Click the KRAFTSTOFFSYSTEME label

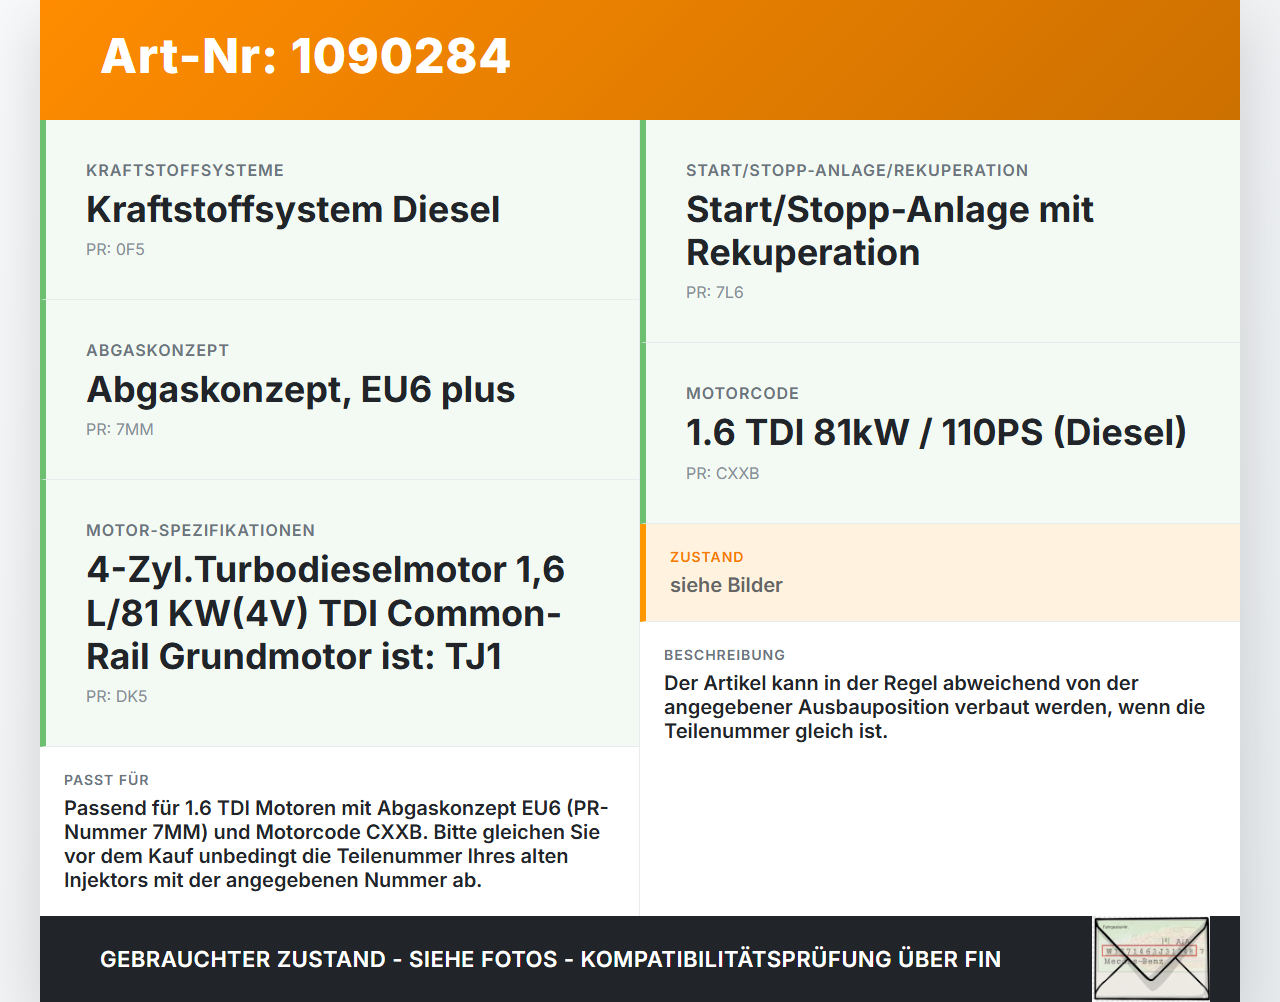185,170
